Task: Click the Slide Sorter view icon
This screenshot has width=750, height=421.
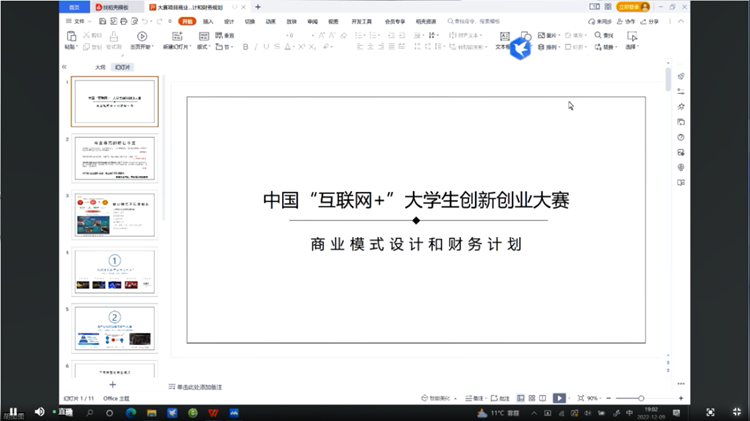Action: tap(532, 398)
